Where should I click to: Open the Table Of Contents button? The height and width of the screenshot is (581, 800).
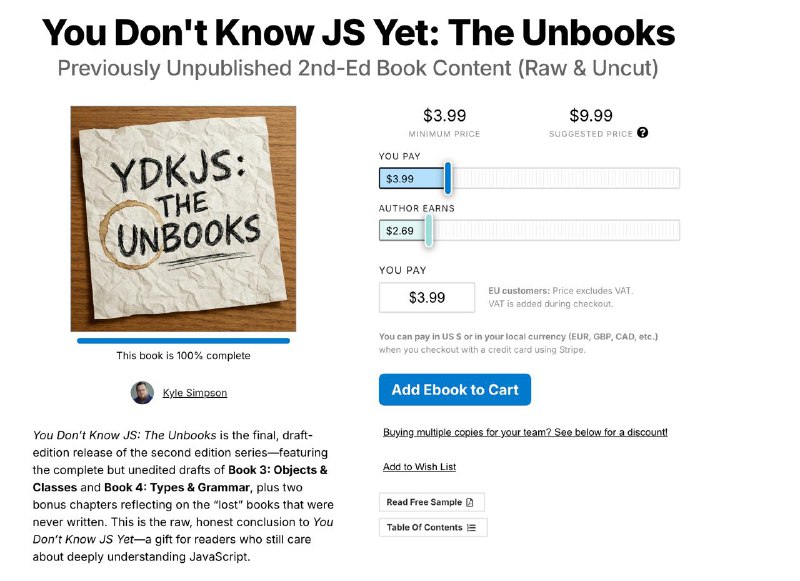click(433, 528)
